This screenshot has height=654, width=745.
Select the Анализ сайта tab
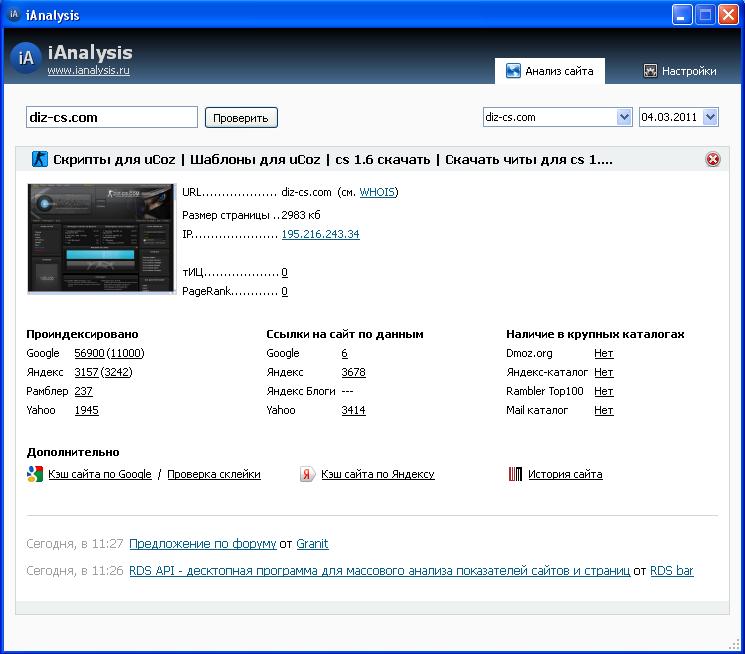tap(549, 71)
